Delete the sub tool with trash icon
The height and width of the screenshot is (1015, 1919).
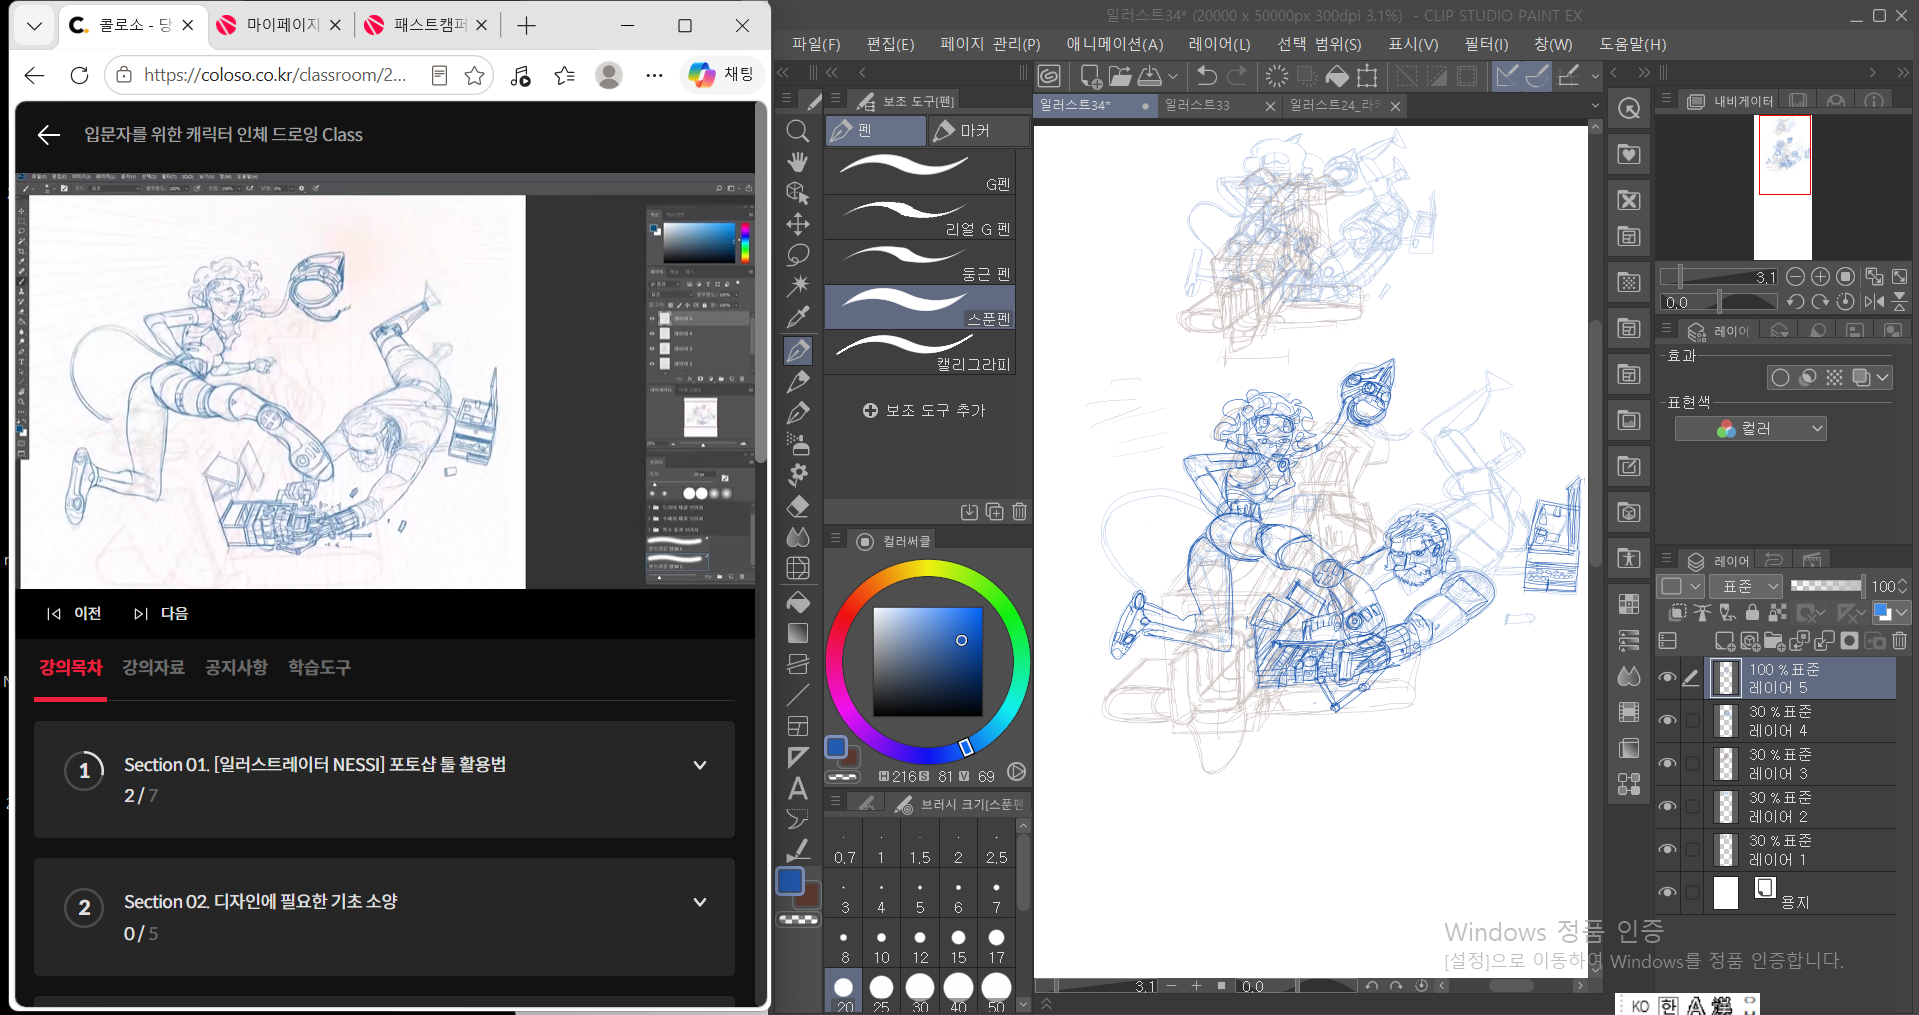tap(1019, 512)
